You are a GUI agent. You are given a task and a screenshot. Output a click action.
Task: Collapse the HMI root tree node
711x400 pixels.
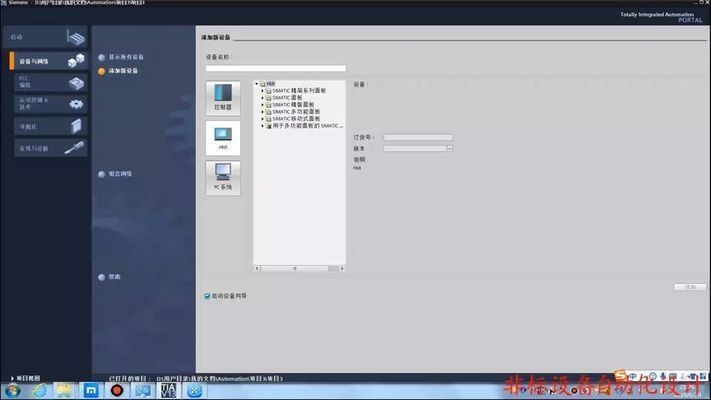[x=257, y=84]
